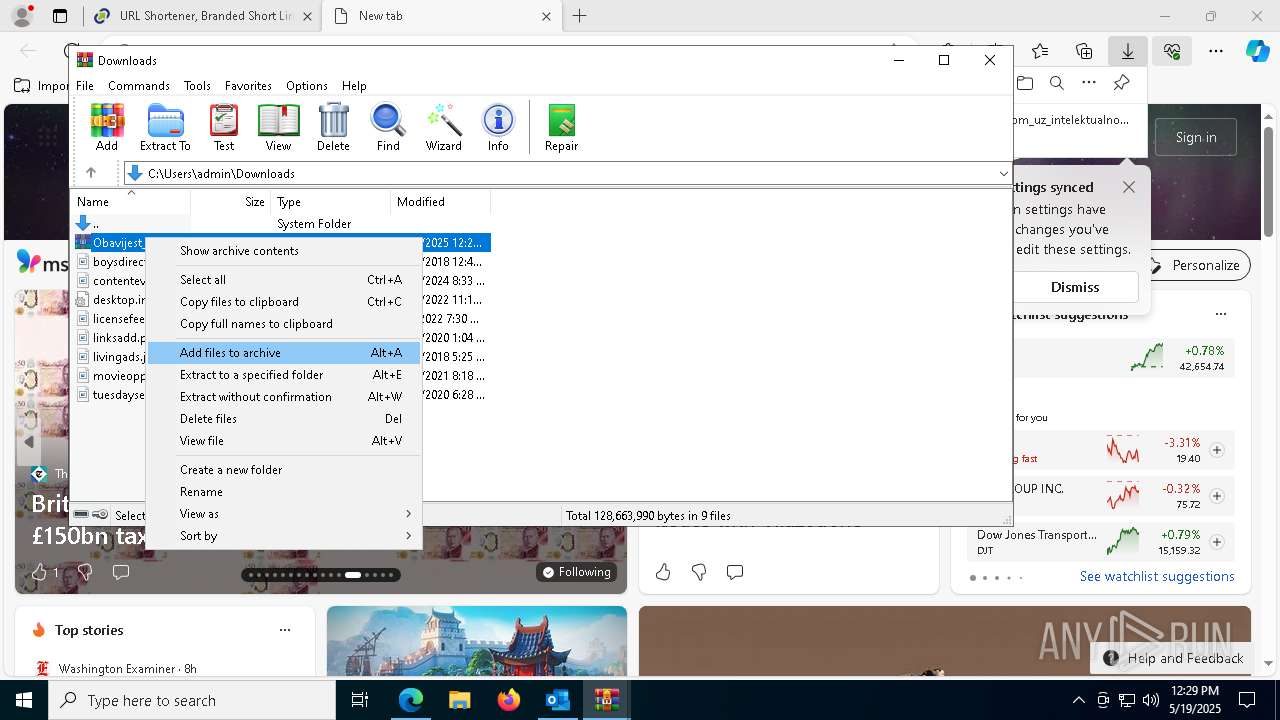Image resolution: width=1280 pixels, height=720 pixels.
Task: Click the Add toolbar icon in WinRAR
Action: 107,127
